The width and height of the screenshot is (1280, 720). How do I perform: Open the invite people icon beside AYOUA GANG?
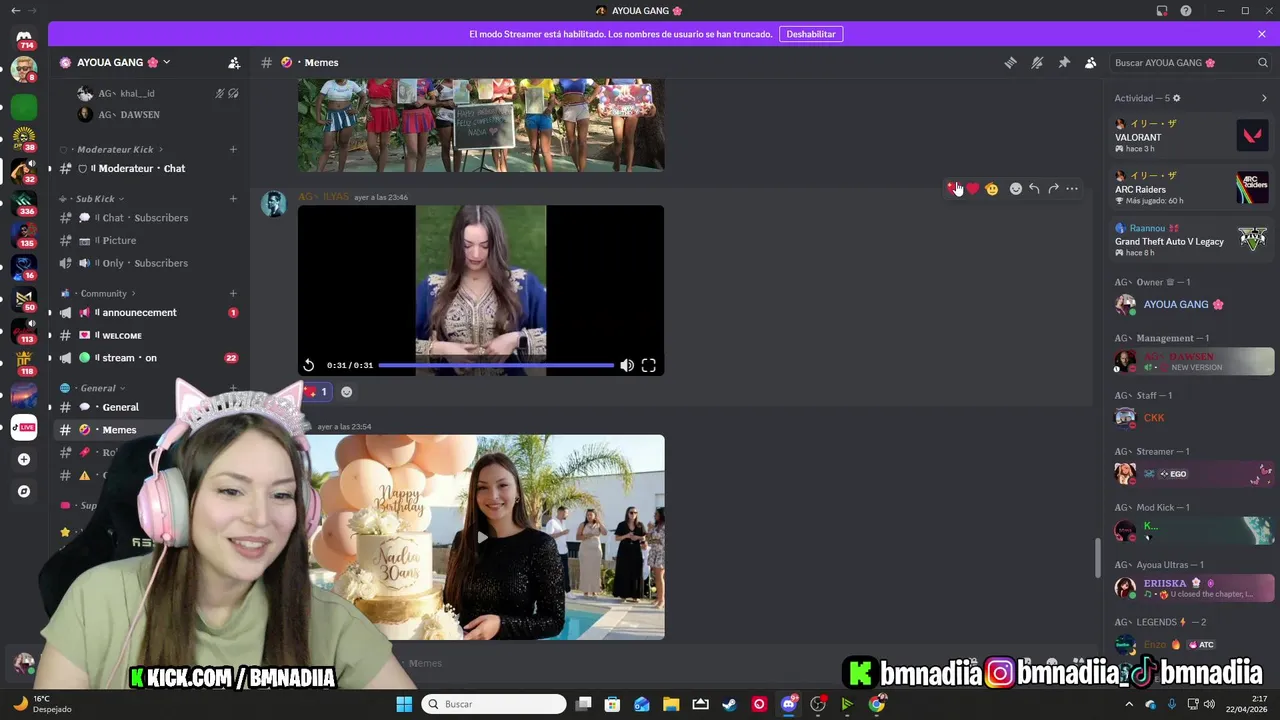click(x=234, y=62)
